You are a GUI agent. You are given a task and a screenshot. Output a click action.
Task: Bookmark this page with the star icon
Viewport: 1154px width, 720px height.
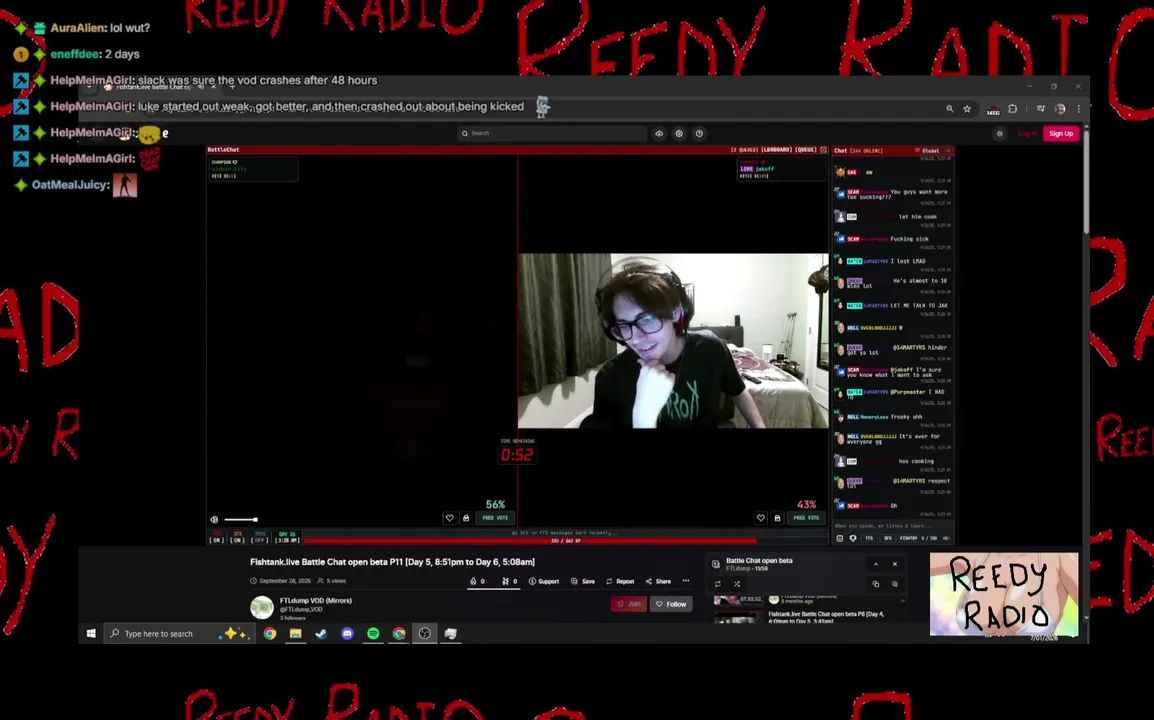pos(967,109)
